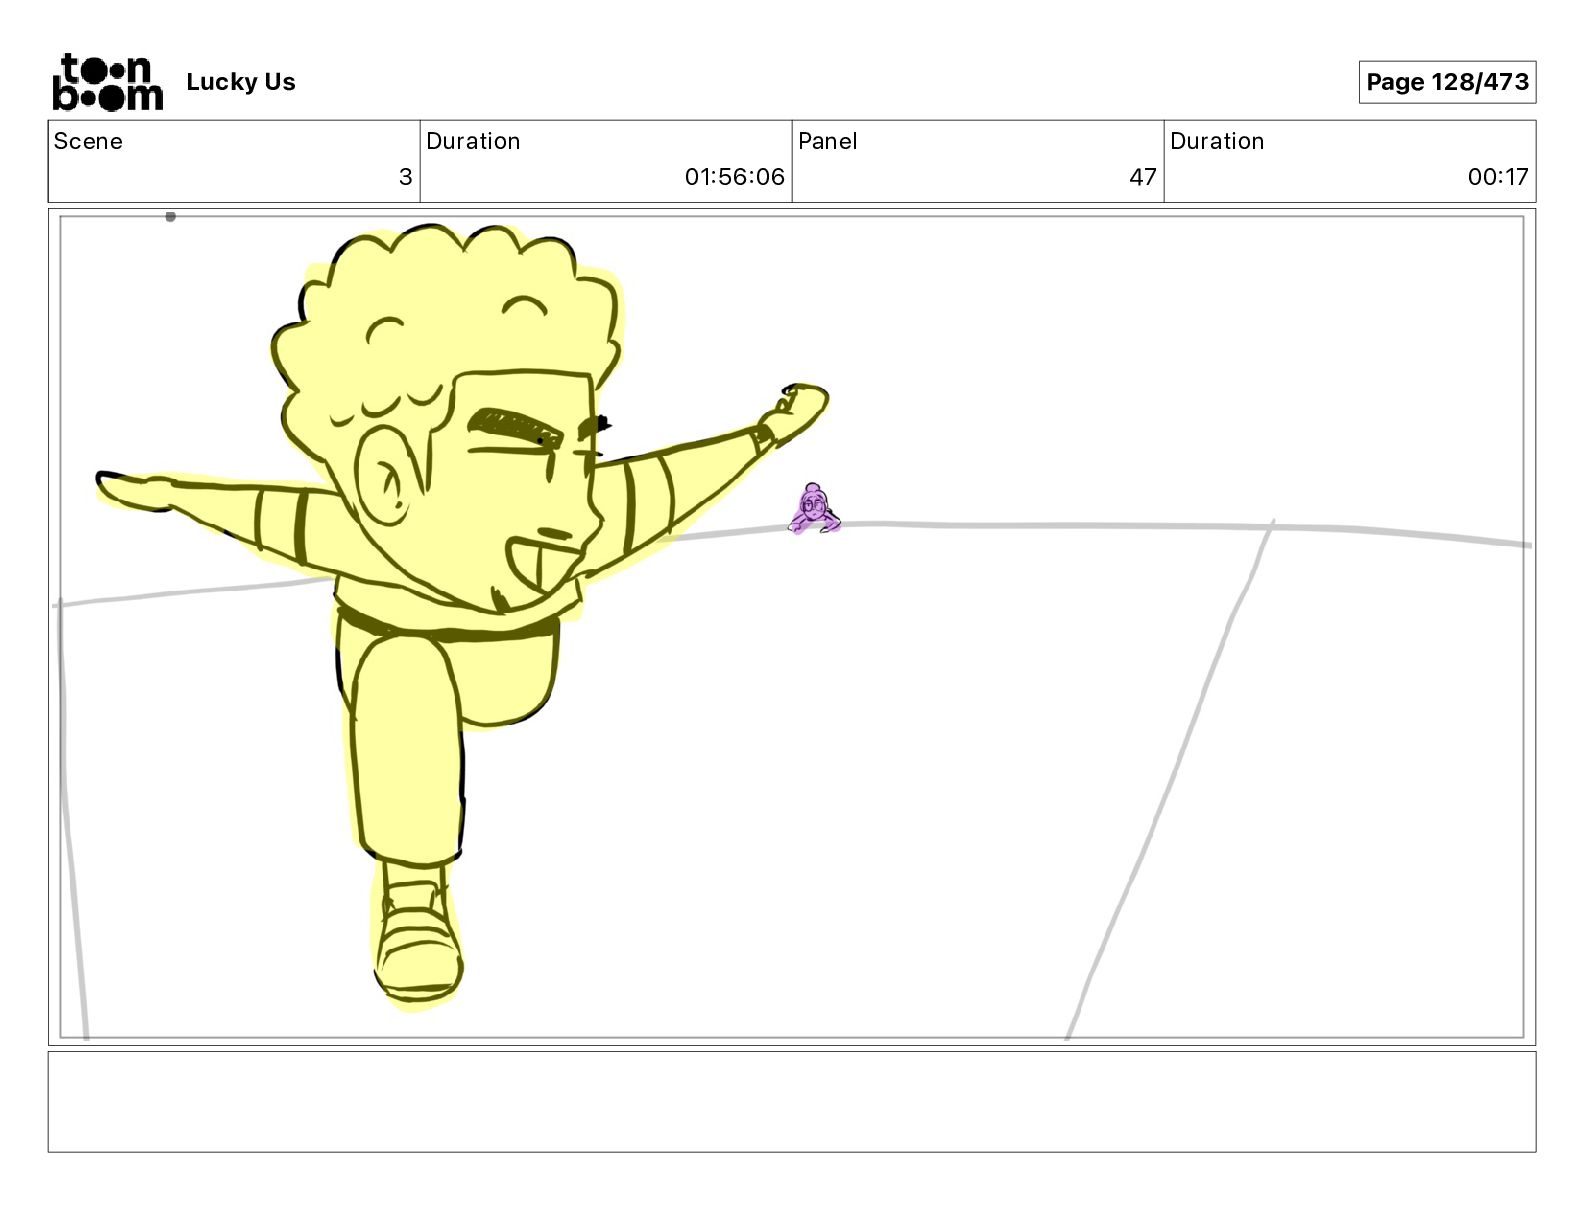This screenshot has width=1584, height=1224.
Task: Click the 'Scene' header label
Action: pyautogui.click(x=88, y=141)
